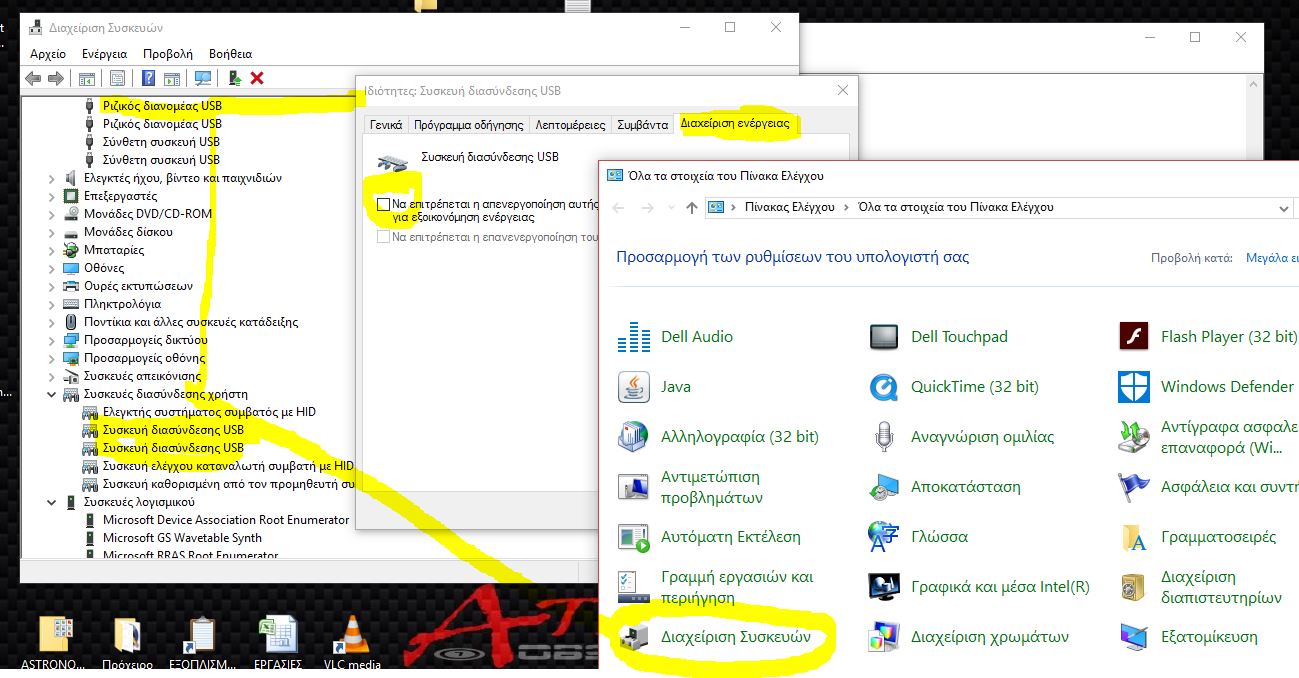Switch to the Συμβάντα tab
This screenshot has width=1299, height=678.
pyautogui.click(x=642, y=125)
